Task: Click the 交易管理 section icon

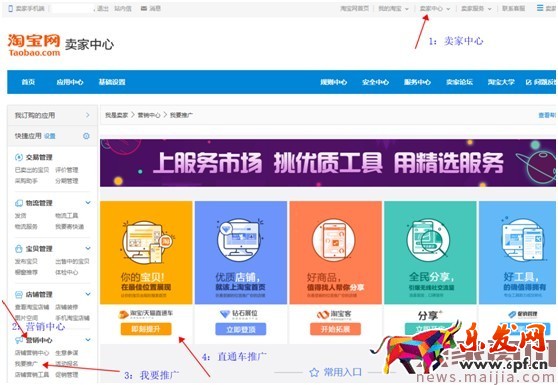Action: (19, 157)
